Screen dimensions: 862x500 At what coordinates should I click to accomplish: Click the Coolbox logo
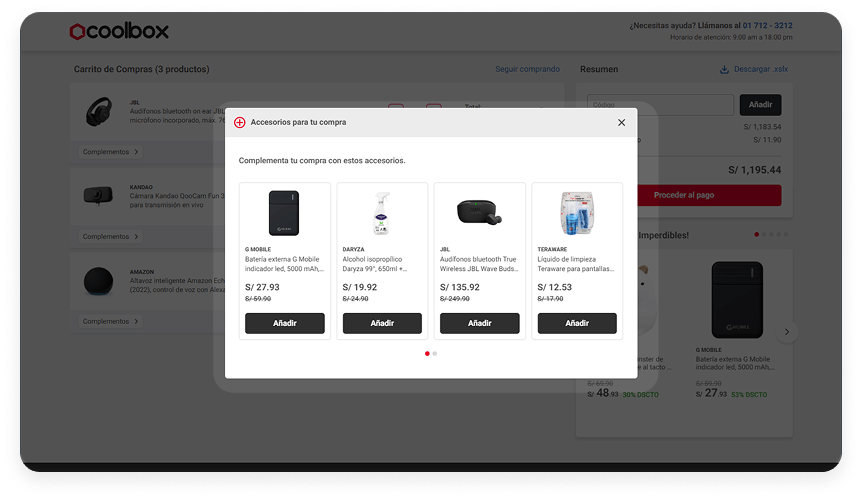(x=119, y=31)
